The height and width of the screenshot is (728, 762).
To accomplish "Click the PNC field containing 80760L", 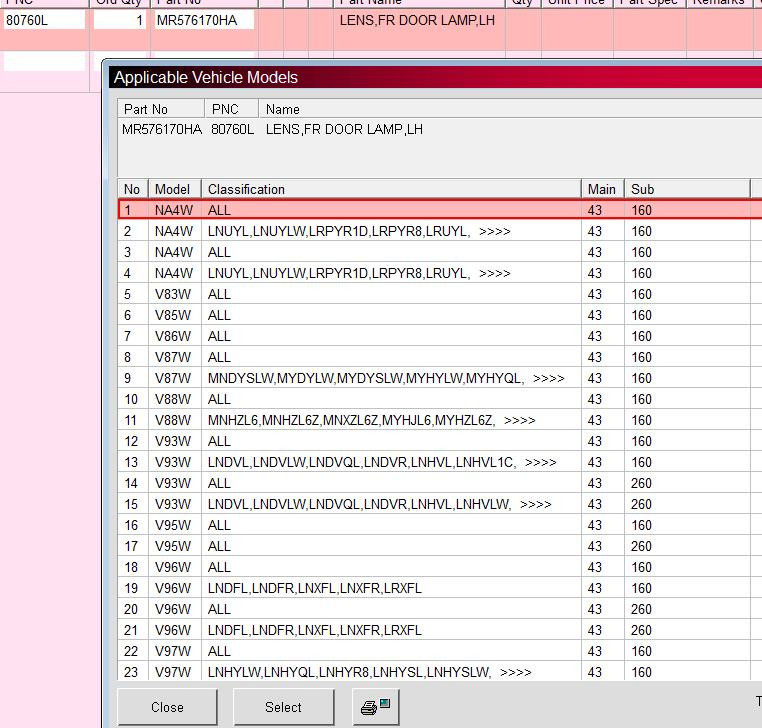I will coord(43,20).
